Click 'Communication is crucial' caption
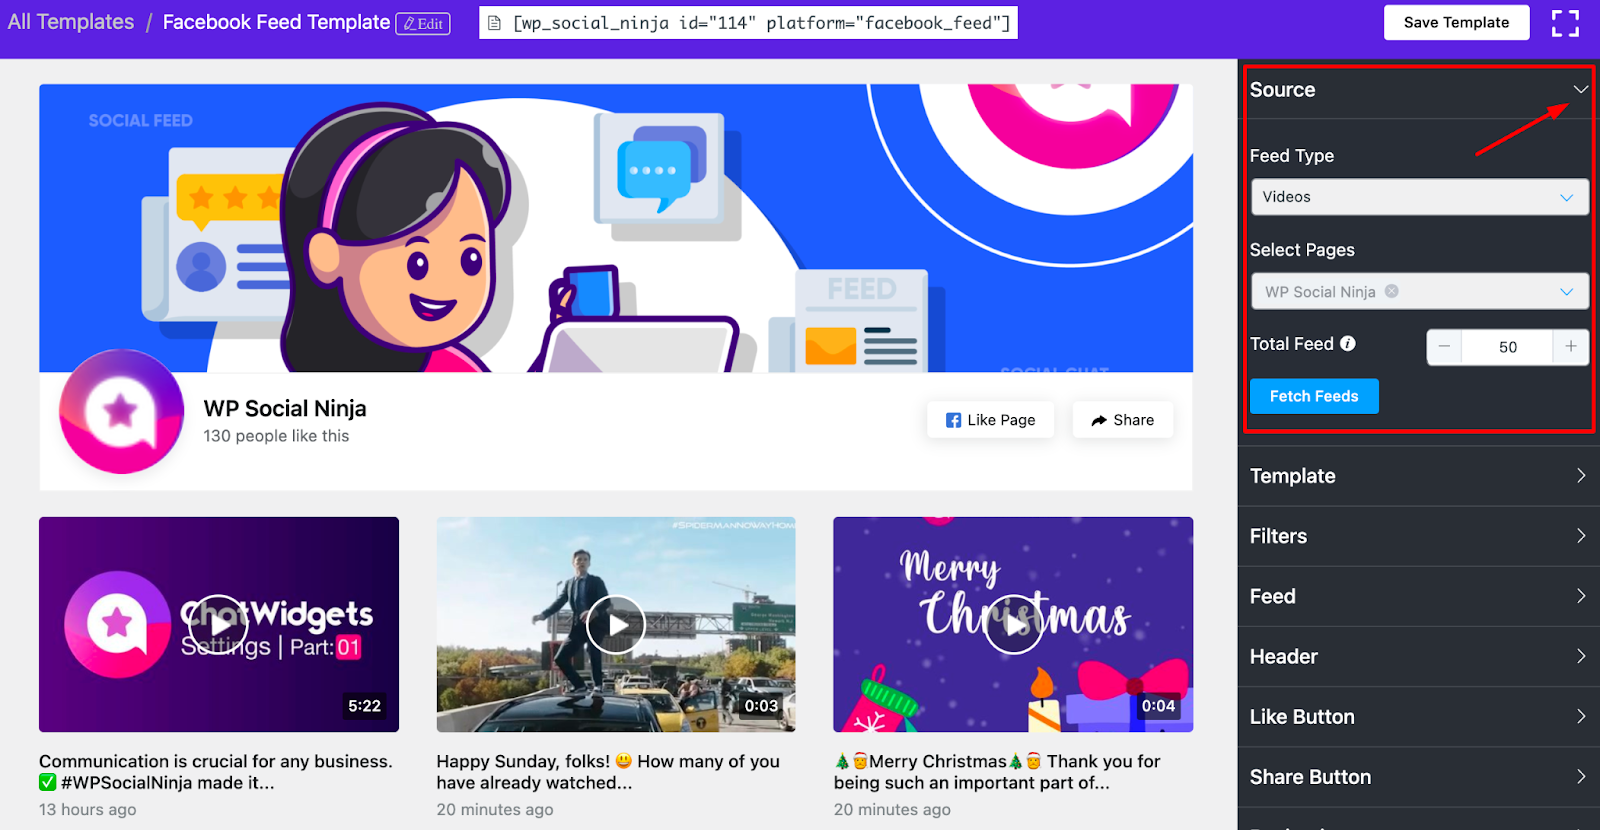This screenshot has width=1600, height=830. click(216, 772)
